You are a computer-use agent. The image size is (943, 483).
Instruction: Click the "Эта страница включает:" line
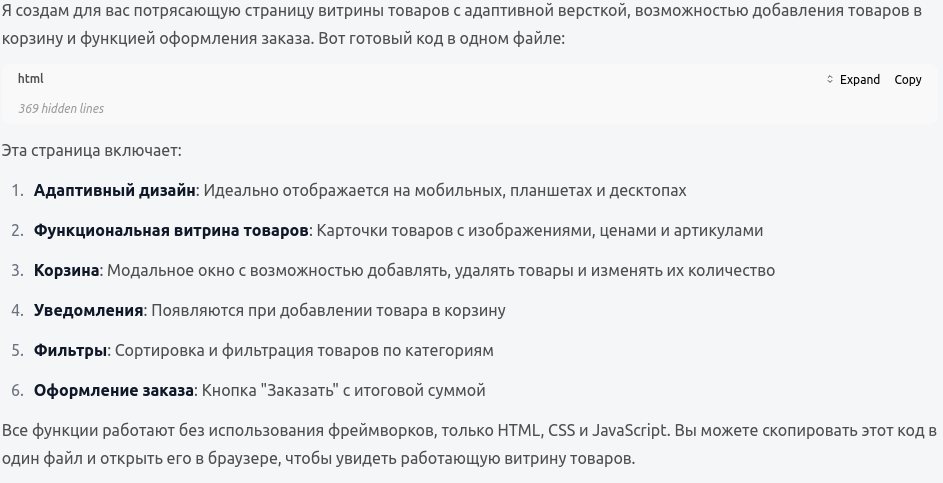click(x=91, y=150)
